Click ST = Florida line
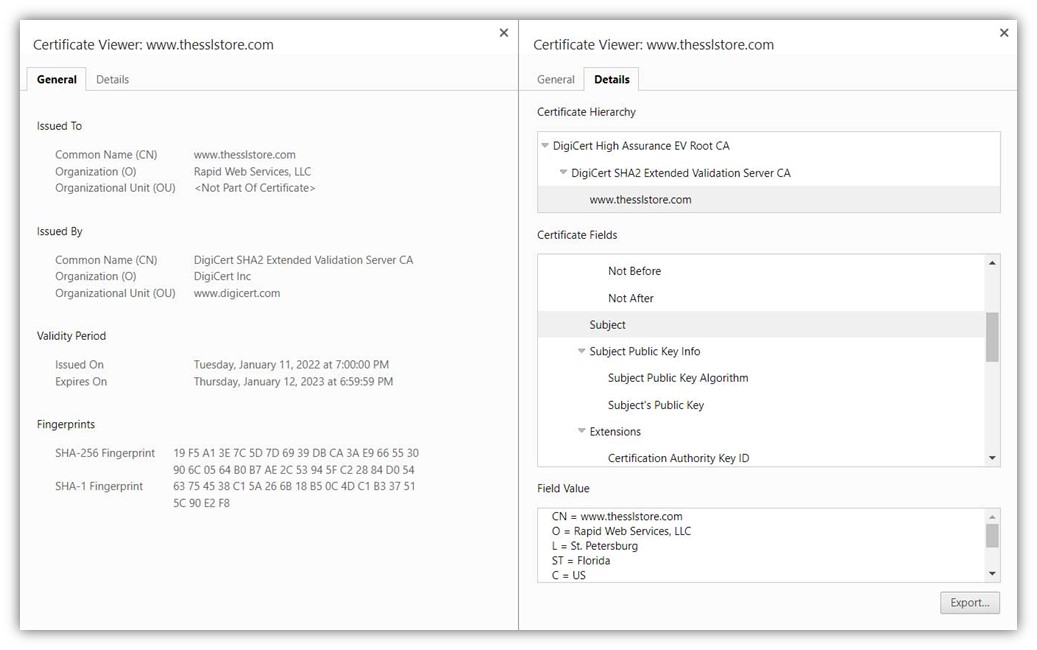This screenshot has height=650, width=1037. pyautogui.click(x=581, y=560)
